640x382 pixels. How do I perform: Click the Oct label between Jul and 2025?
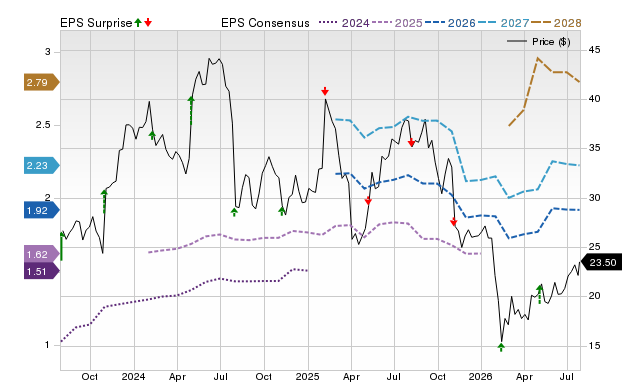pos(264,376)
